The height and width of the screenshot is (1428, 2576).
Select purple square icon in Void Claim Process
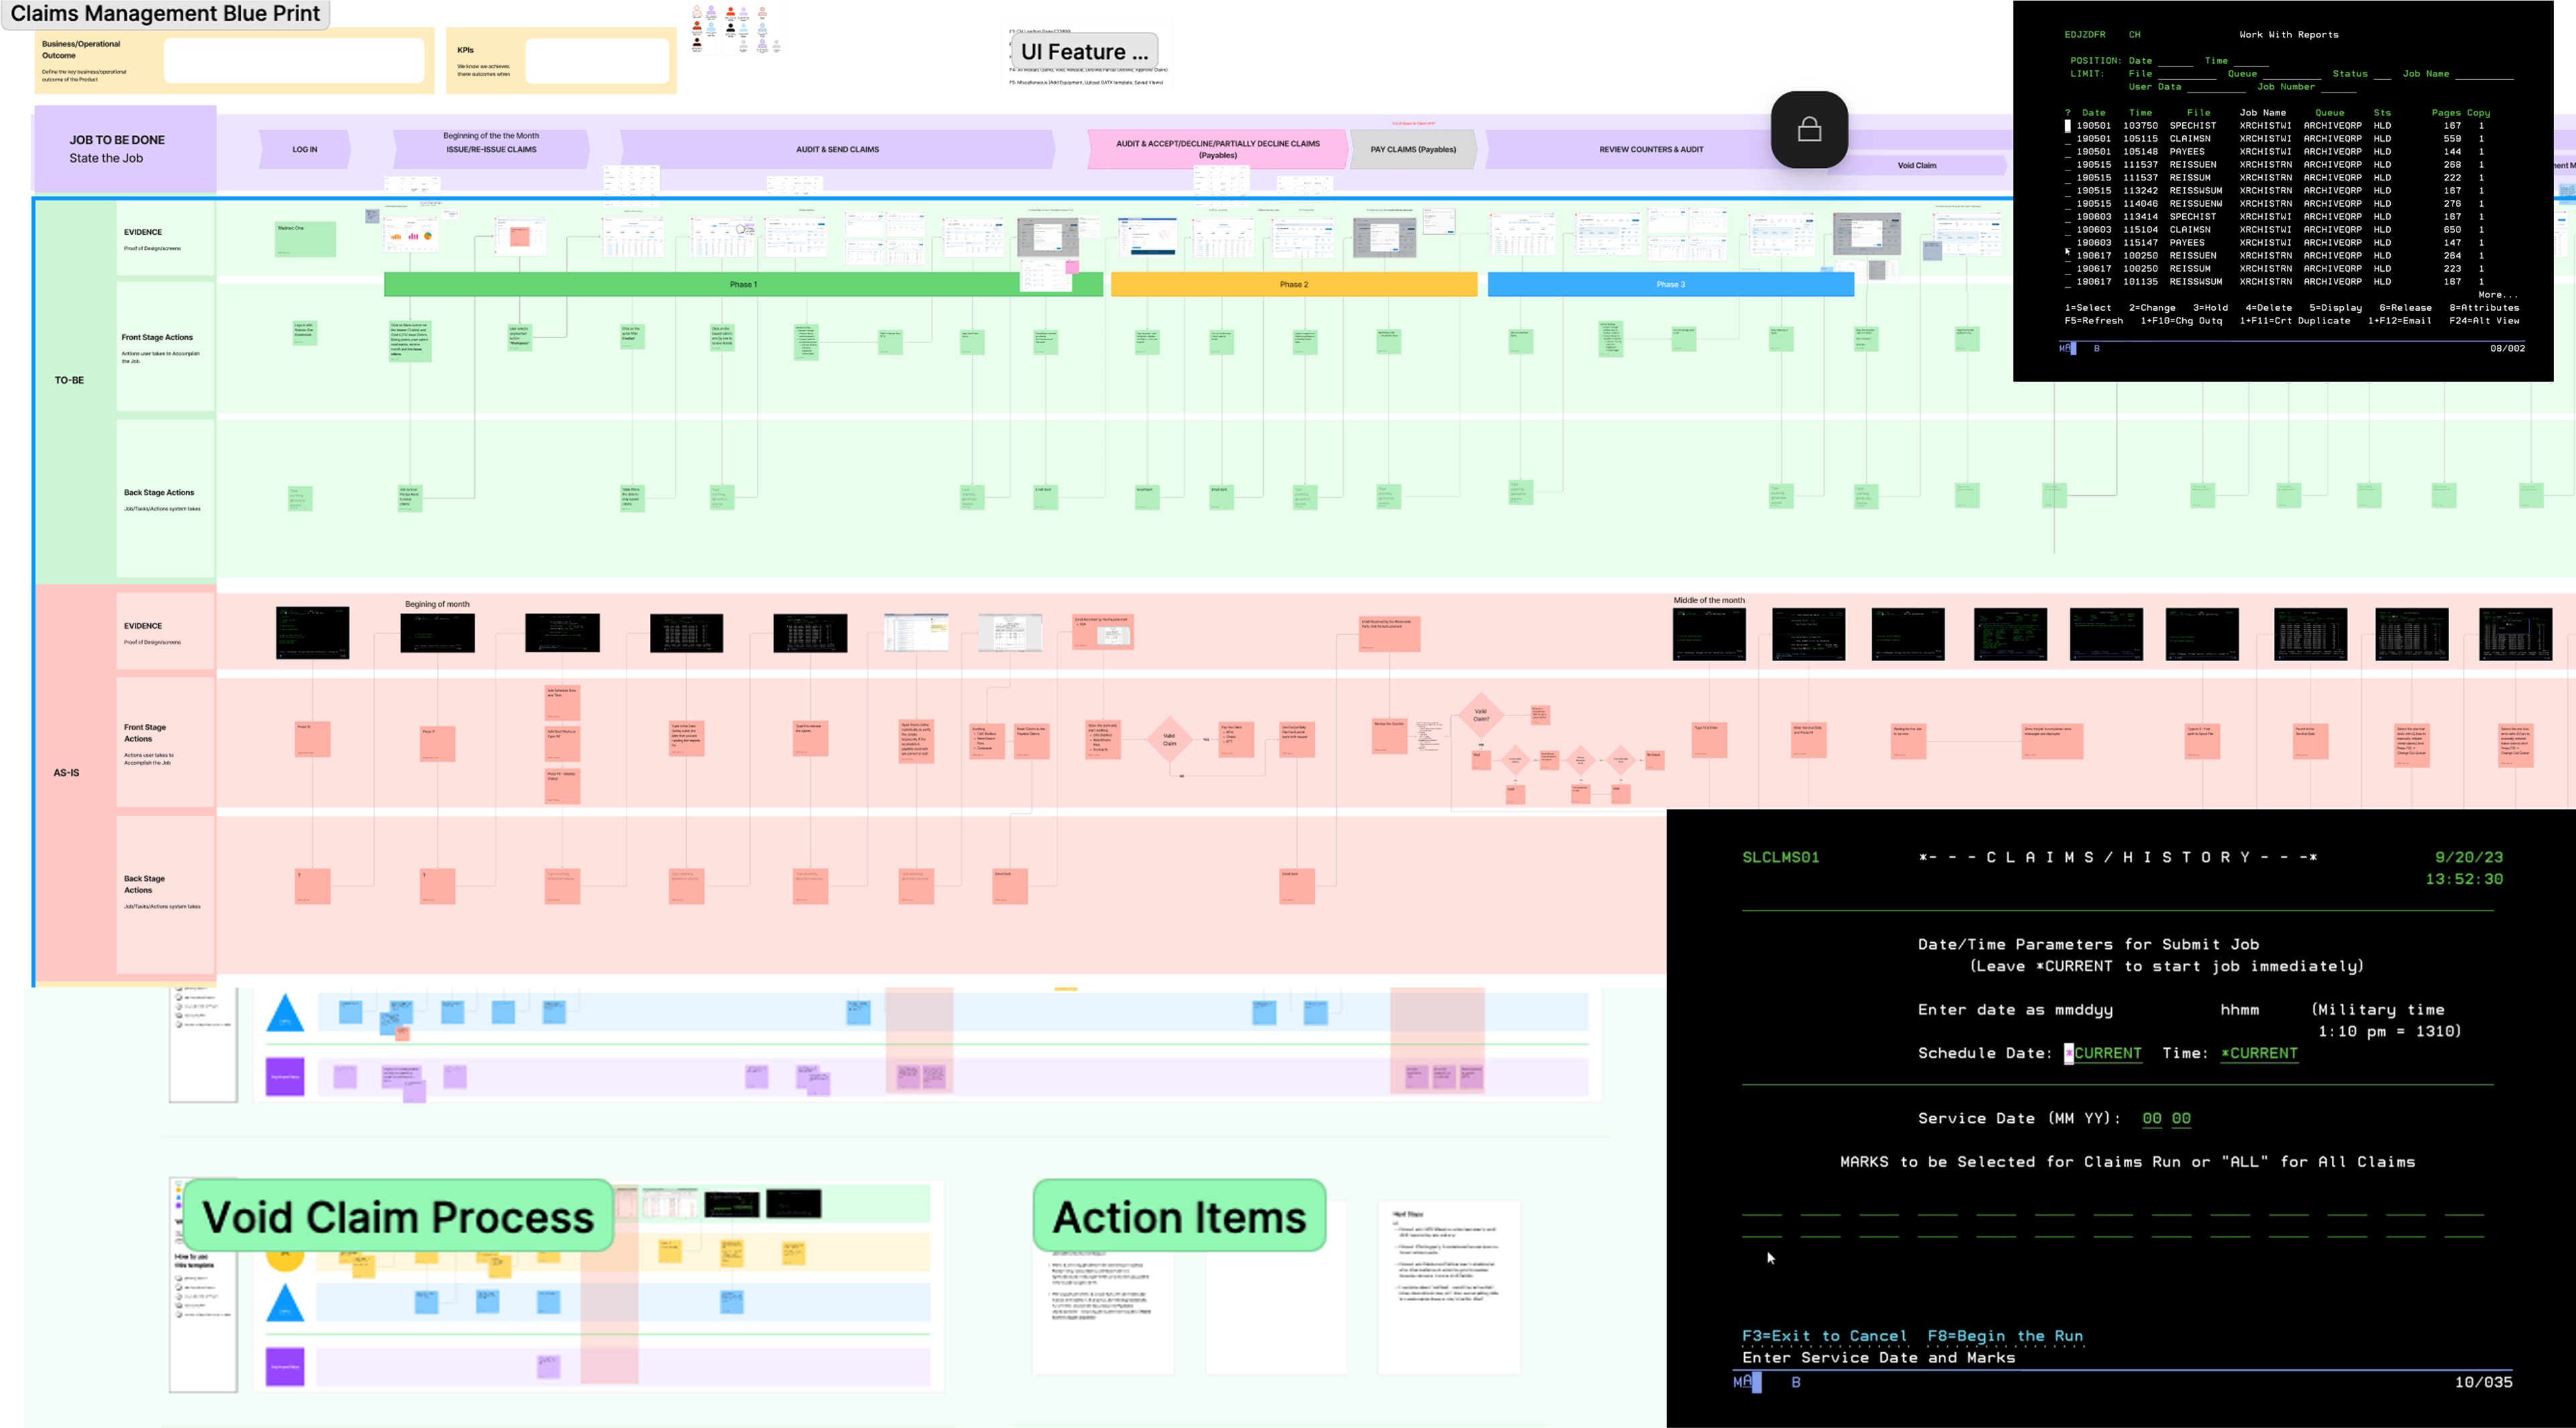(285, 1366)
